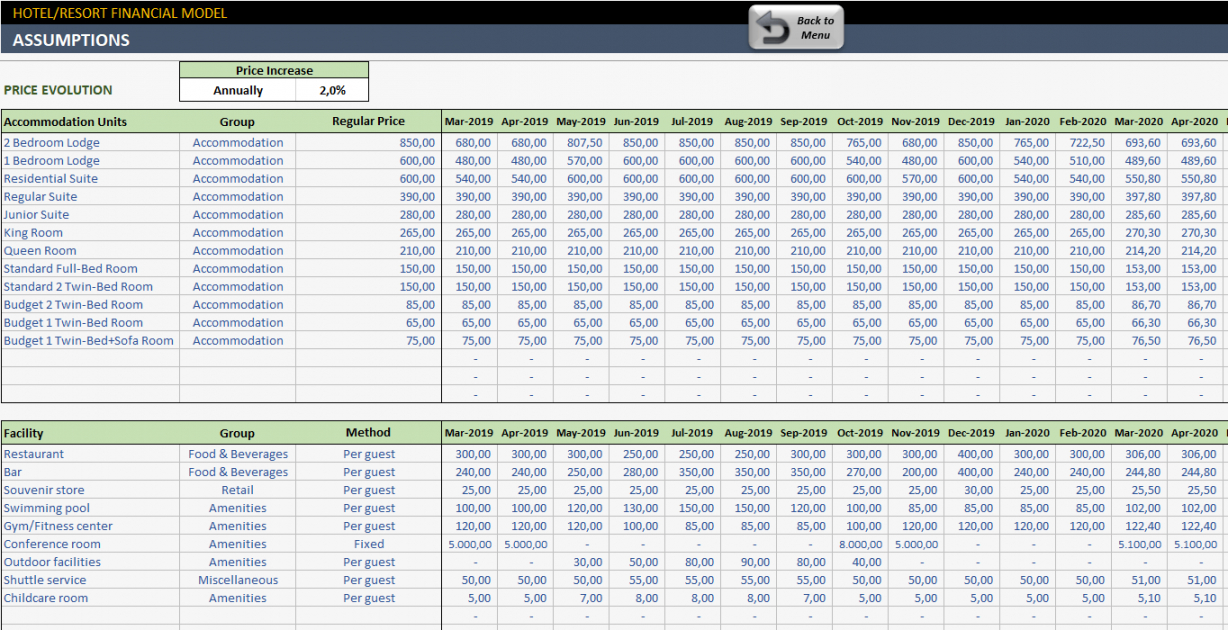Click the ASSUMPTIONS section title
Screen dimensions: 1228x630
tap(71, 40)
